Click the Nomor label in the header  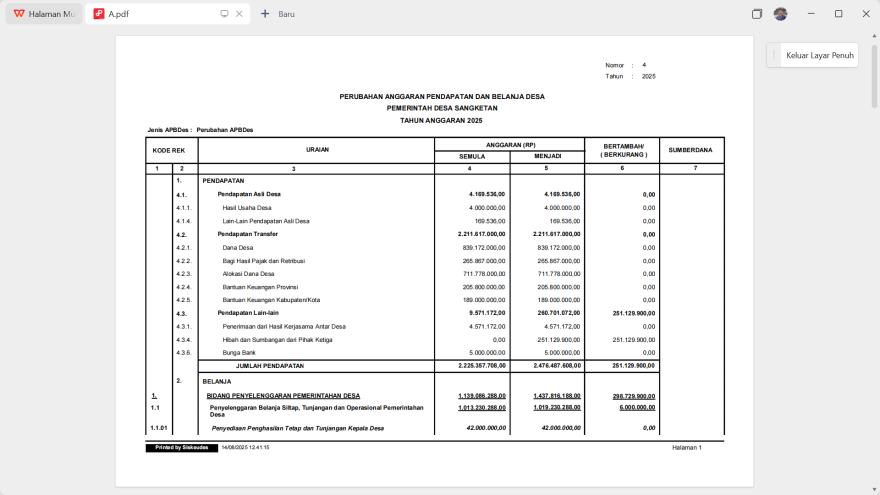[614, 66]
